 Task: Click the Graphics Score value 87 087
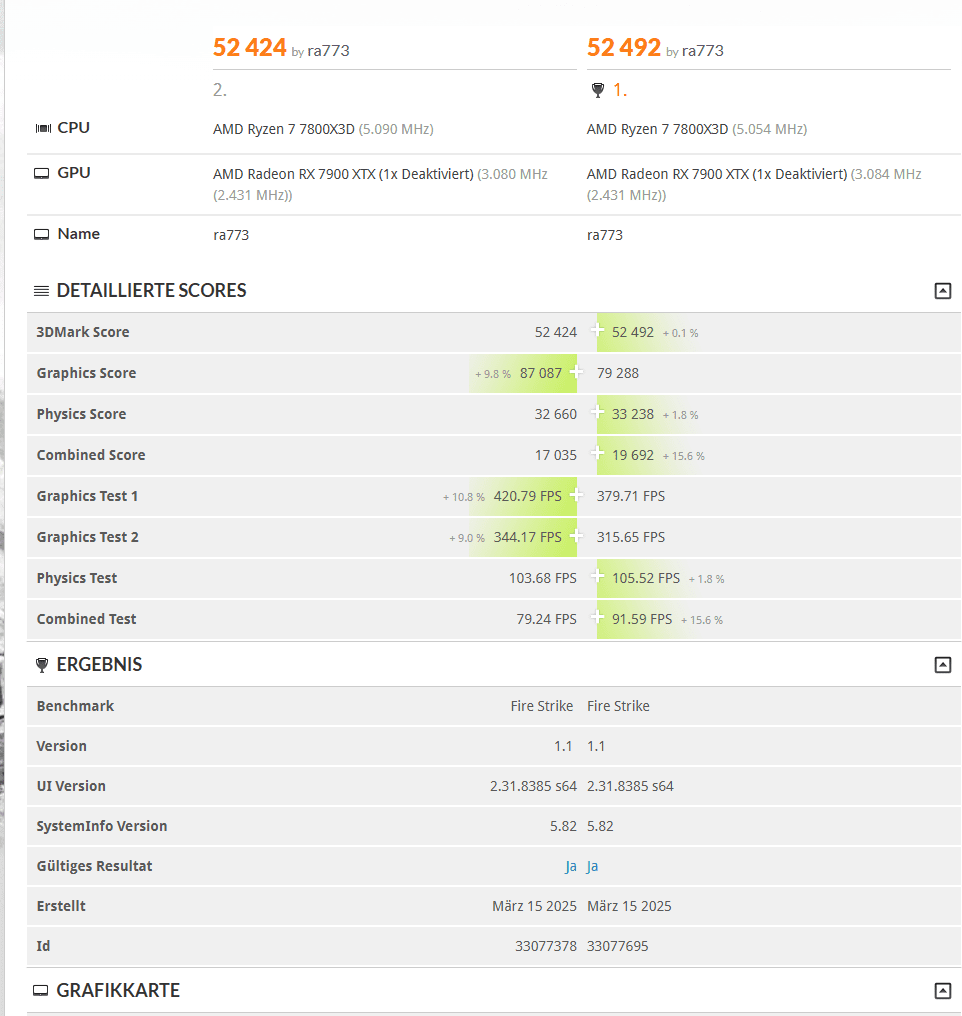(541, 374)
